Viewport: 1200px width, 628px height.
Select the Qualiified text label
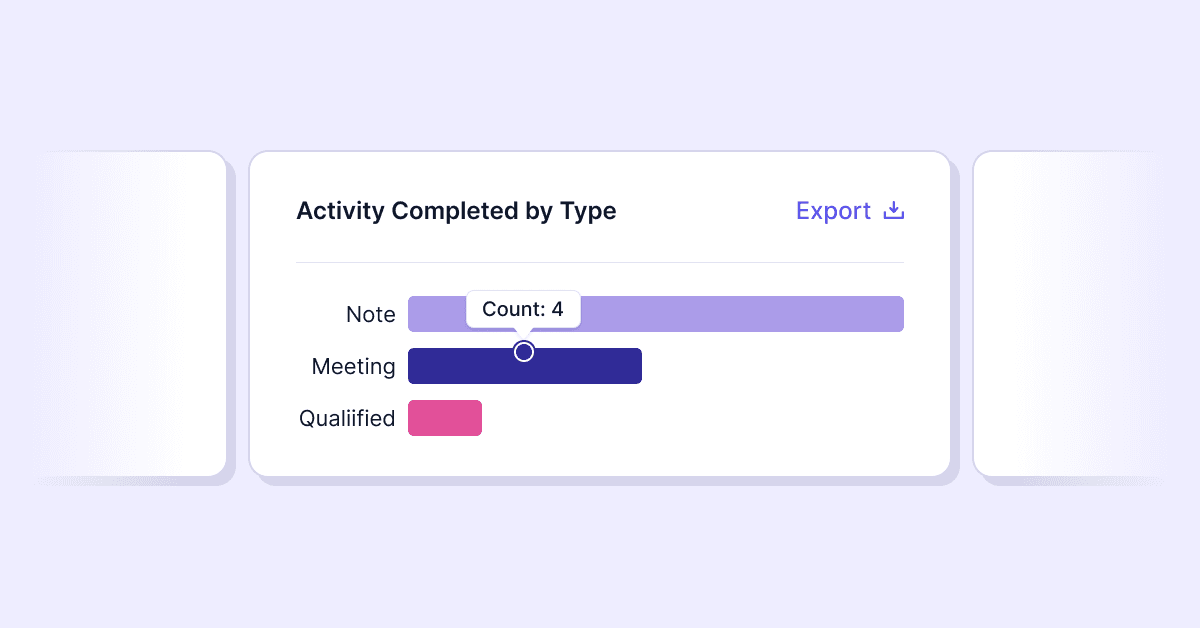[x=347, y=418]
